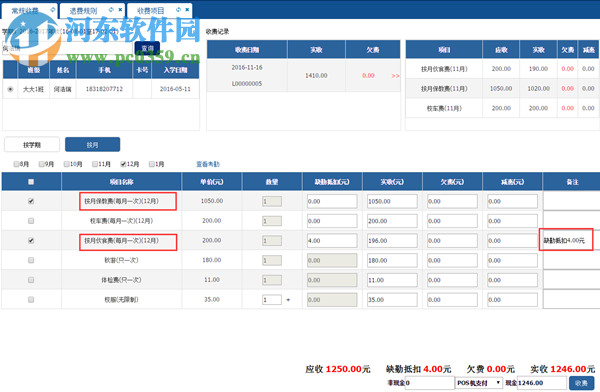This screenshot has width=600, height=392.
Task: Click the 项目名称 column header
Action: (x=121, y=182)
